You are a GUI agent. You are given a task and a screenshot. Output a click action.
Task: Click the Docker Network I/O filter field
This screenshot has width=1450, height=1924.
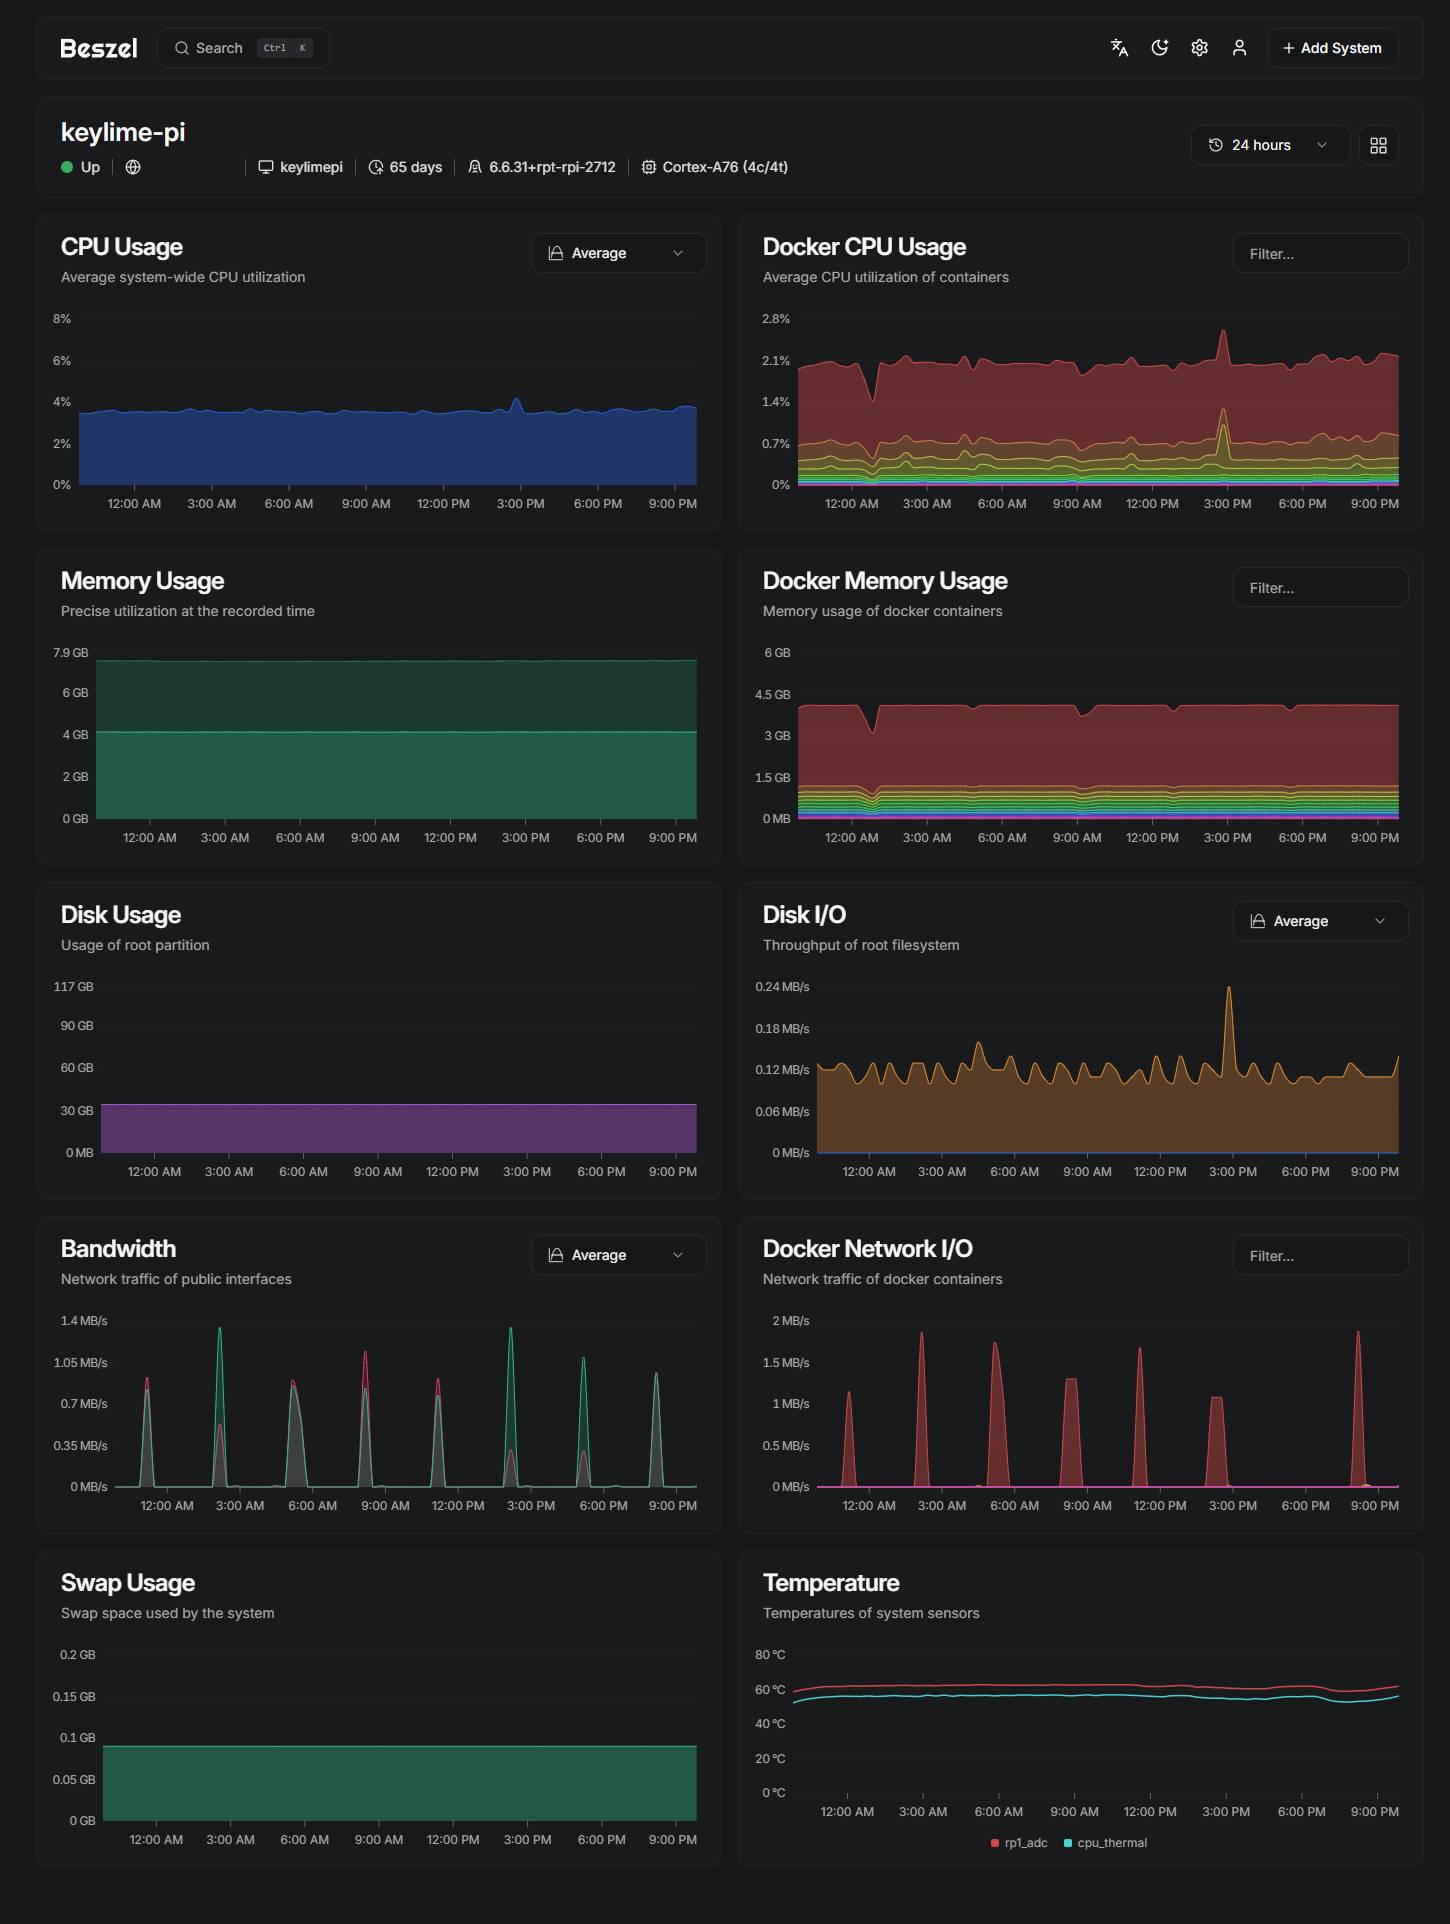(1319, 1256)
